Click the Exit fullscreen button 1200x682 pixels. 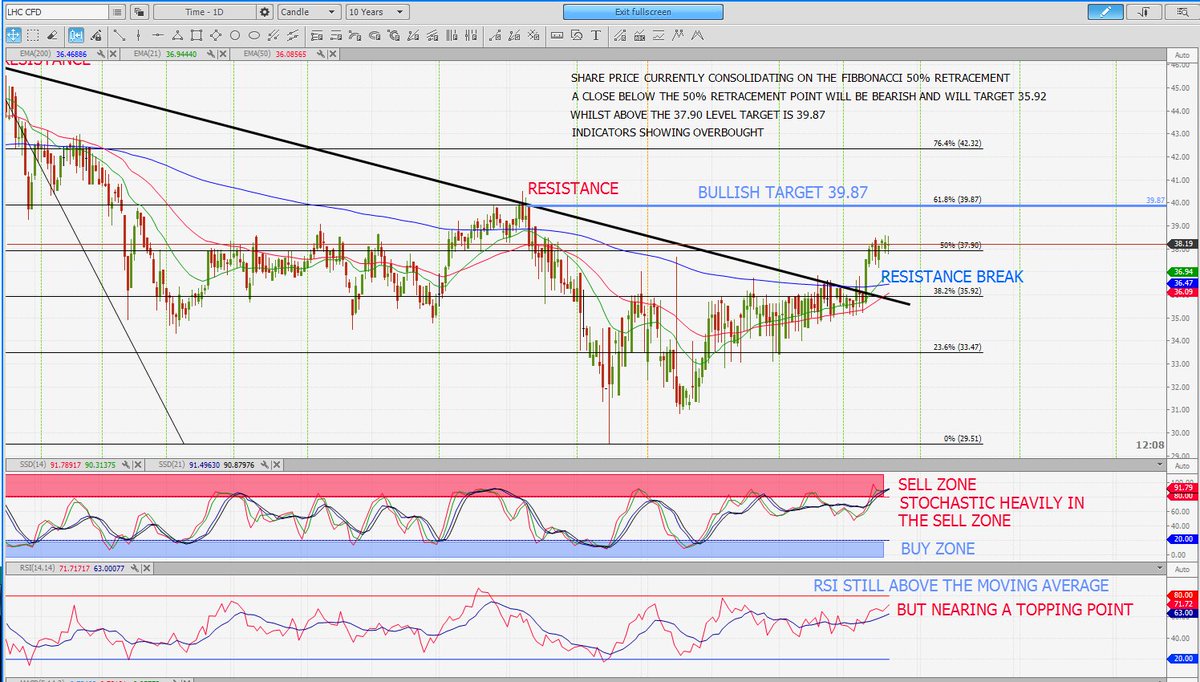643,12
